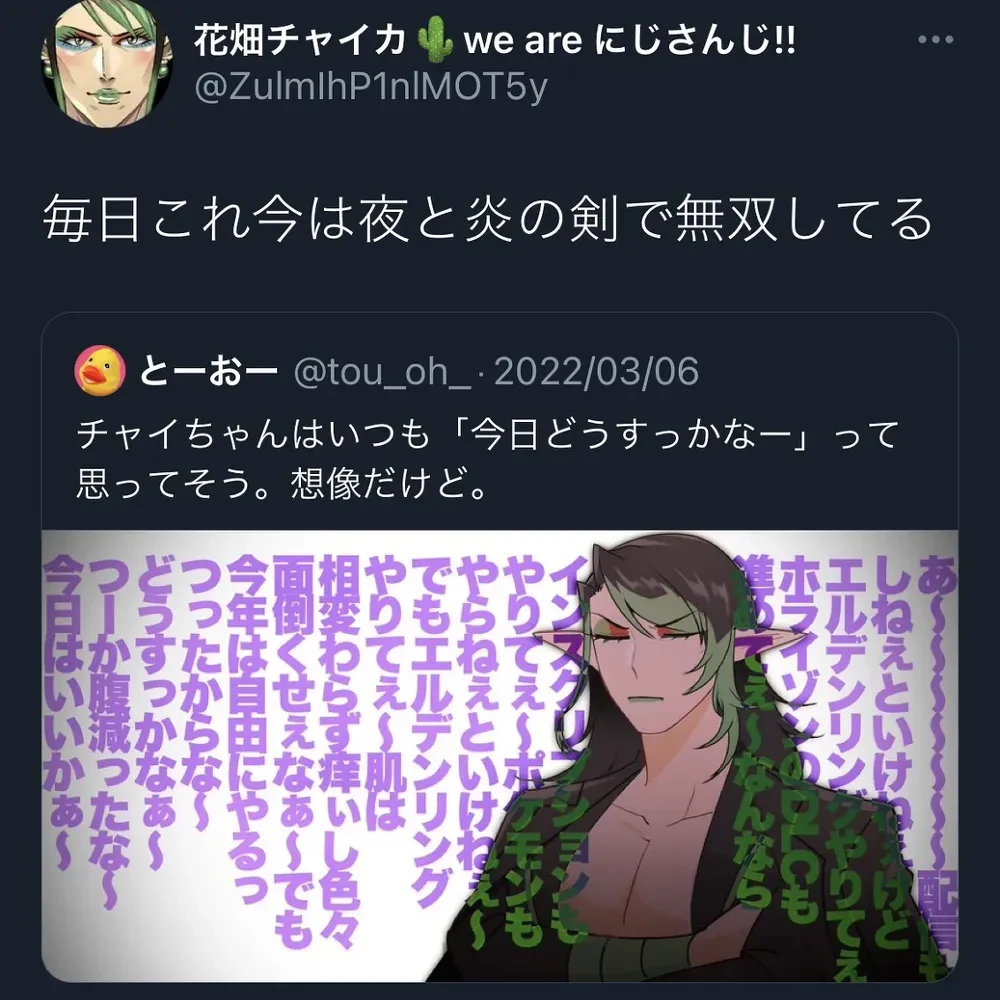Open quoted tweet text starting チャイちゃんはいつも
1000x1000 pixels.
pos(487,459)
